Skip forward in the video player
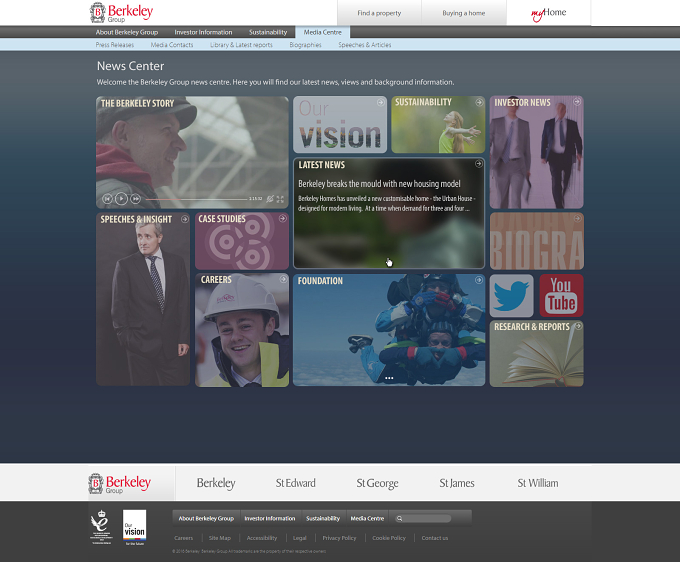This screenshot has height=562, width=680. (x=136, y=199)
